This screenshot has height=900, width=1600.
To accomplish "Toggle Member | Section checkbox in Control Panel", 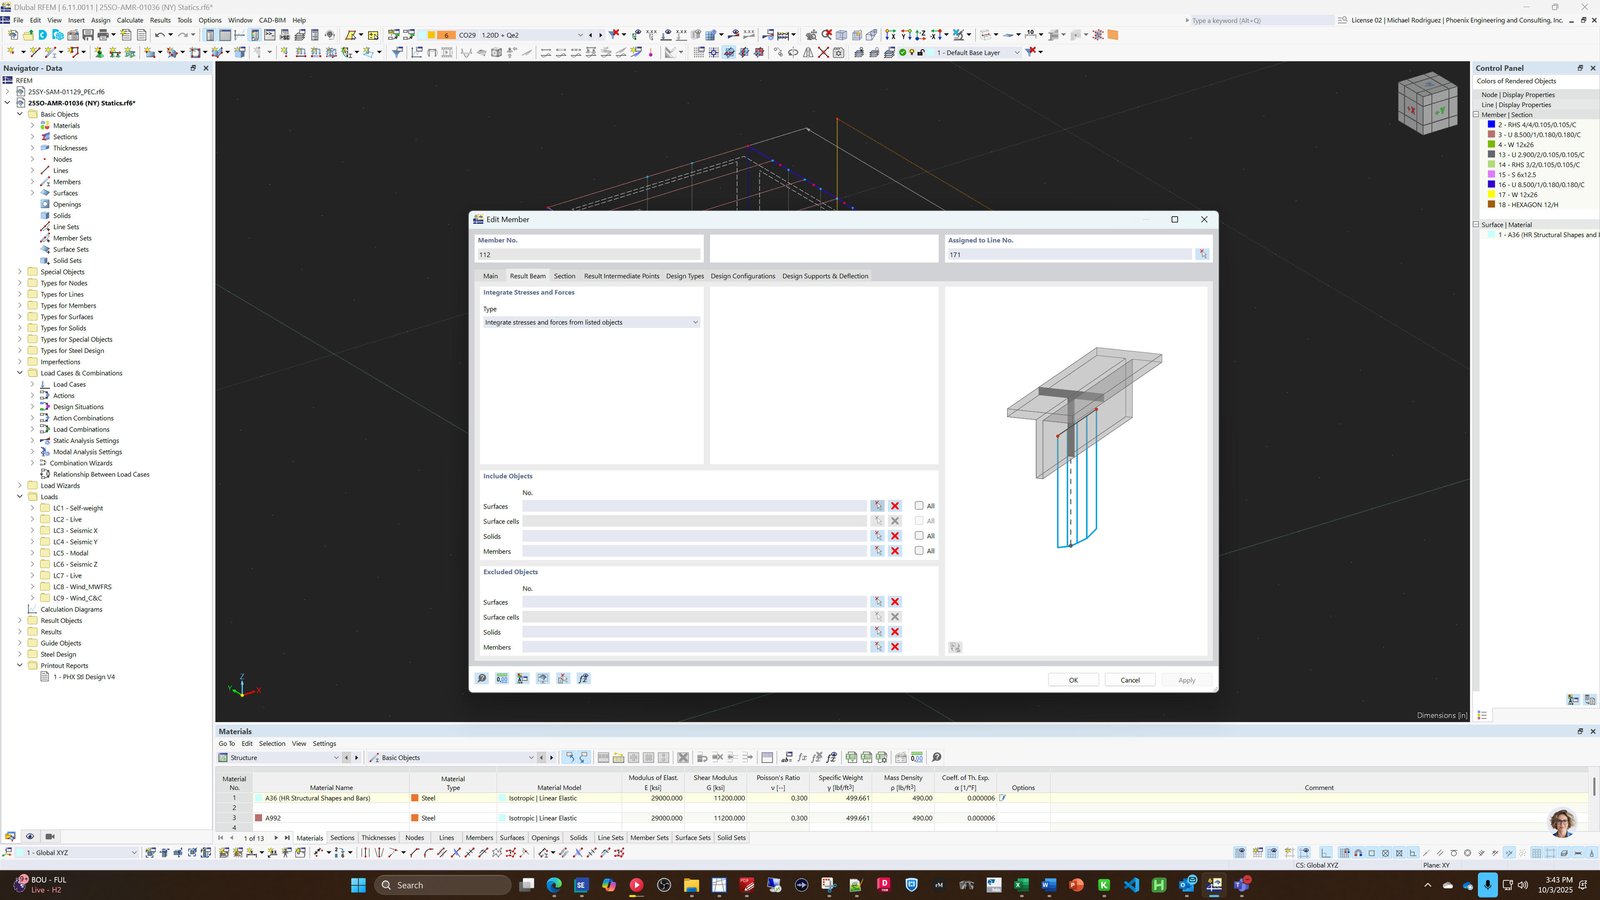I will [x=1477, y=115].
